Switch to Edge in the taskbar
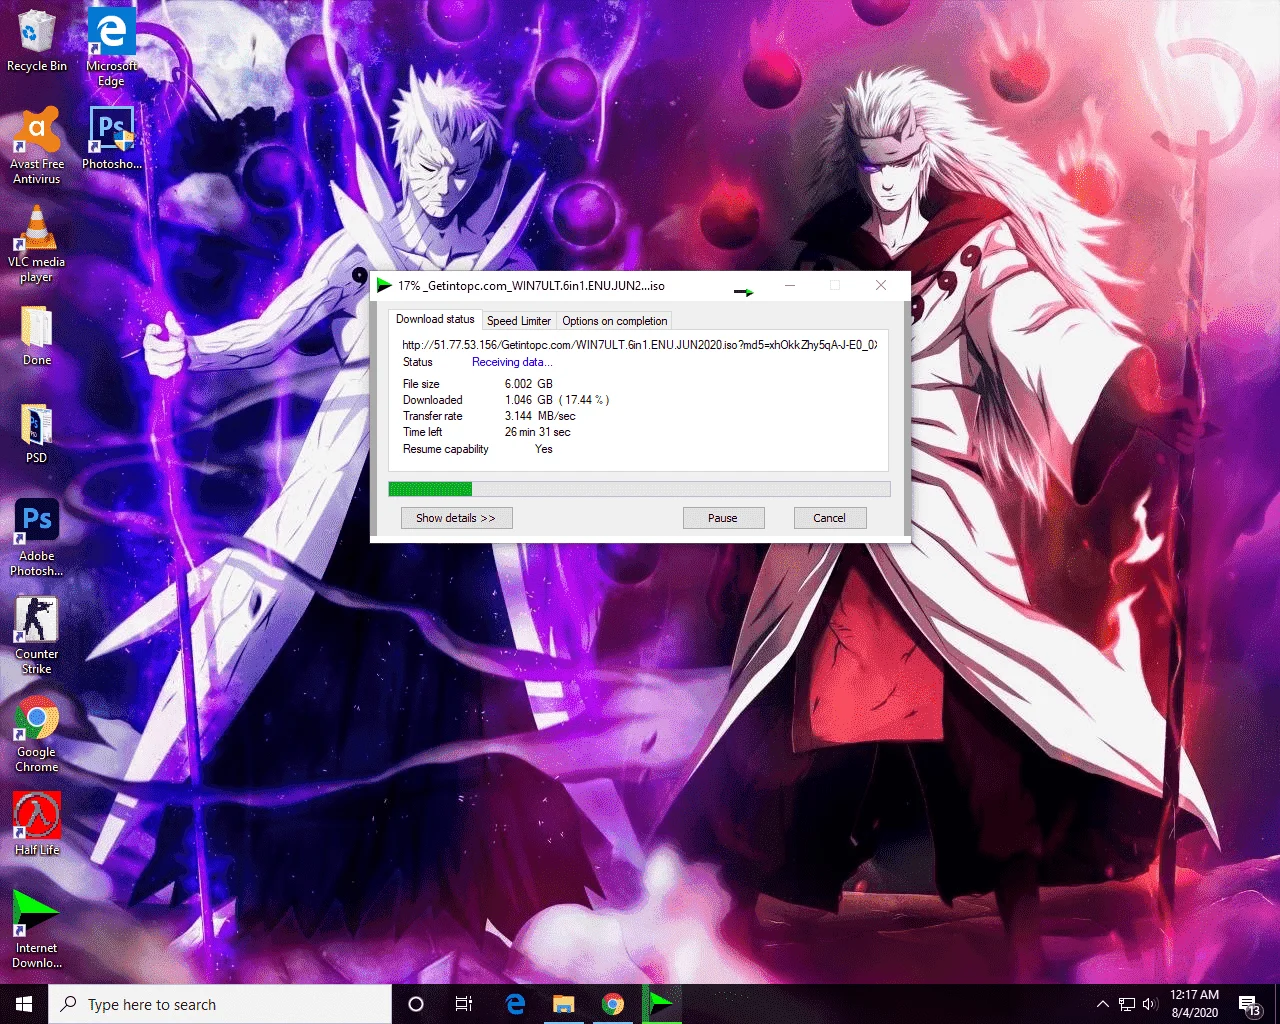This screenshot has height=1024, width=1280. (515, 1004)
